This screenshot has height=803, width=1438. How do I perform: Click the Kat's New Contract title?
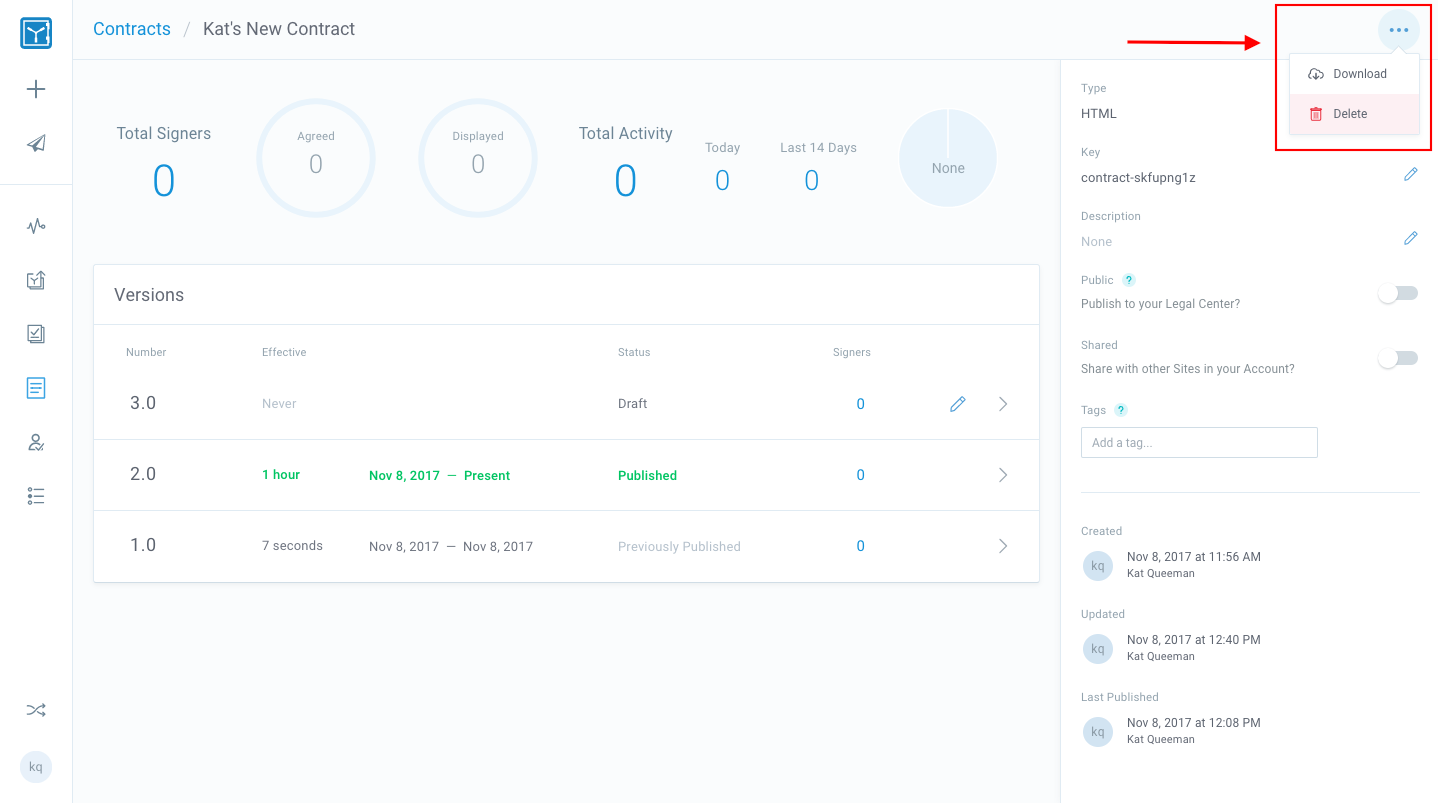[x=279, y=29]
